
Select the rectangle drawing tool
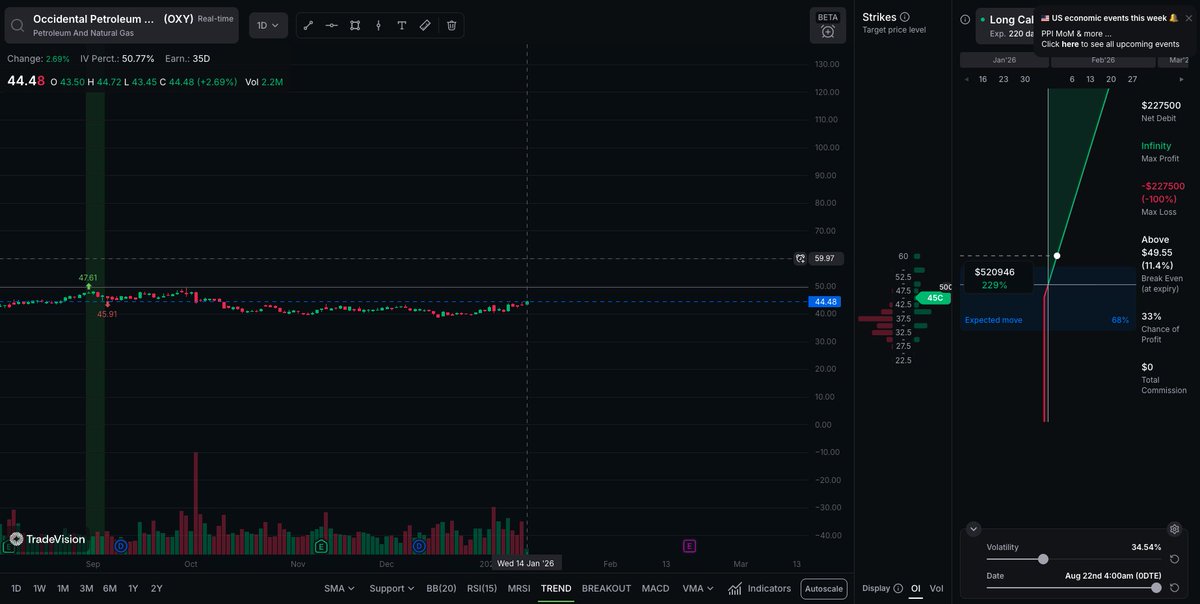click(355, 25)
